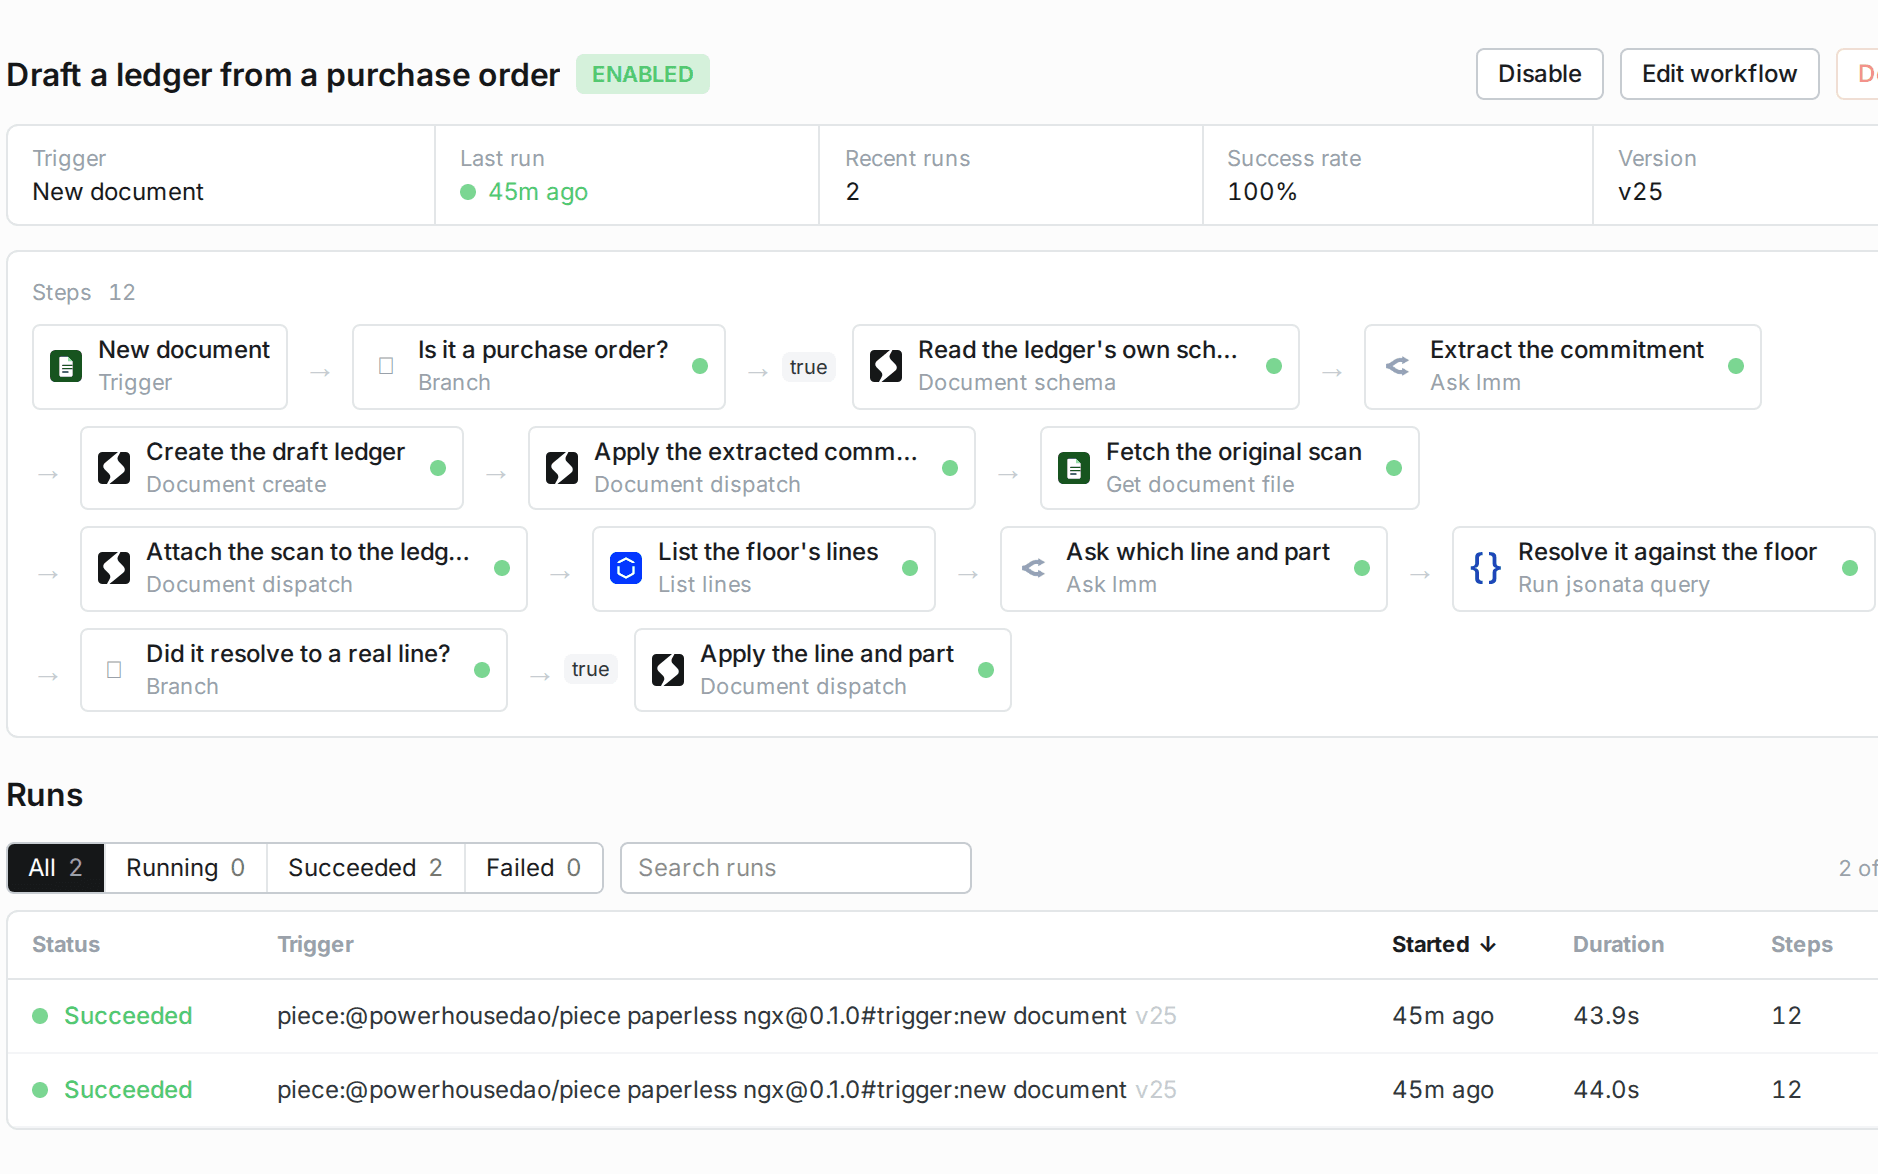This screenshot has height=1174, width=1878.
Task: Sort runs by Started column
Action: click(1443, 944)
